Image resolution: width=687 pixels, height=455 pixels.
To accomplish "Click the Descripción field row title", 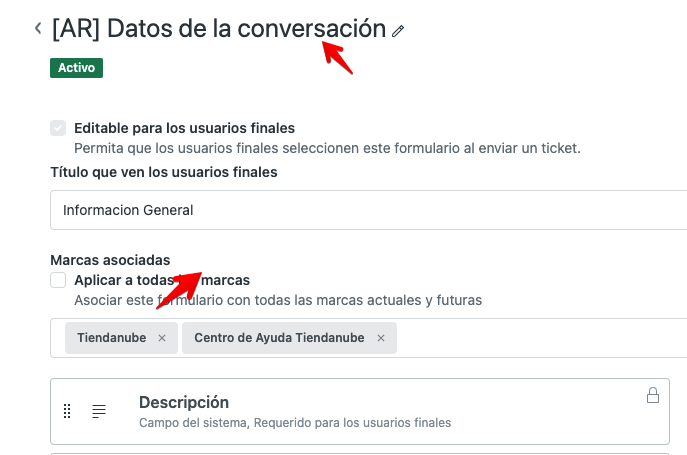I will coord(184,402).
